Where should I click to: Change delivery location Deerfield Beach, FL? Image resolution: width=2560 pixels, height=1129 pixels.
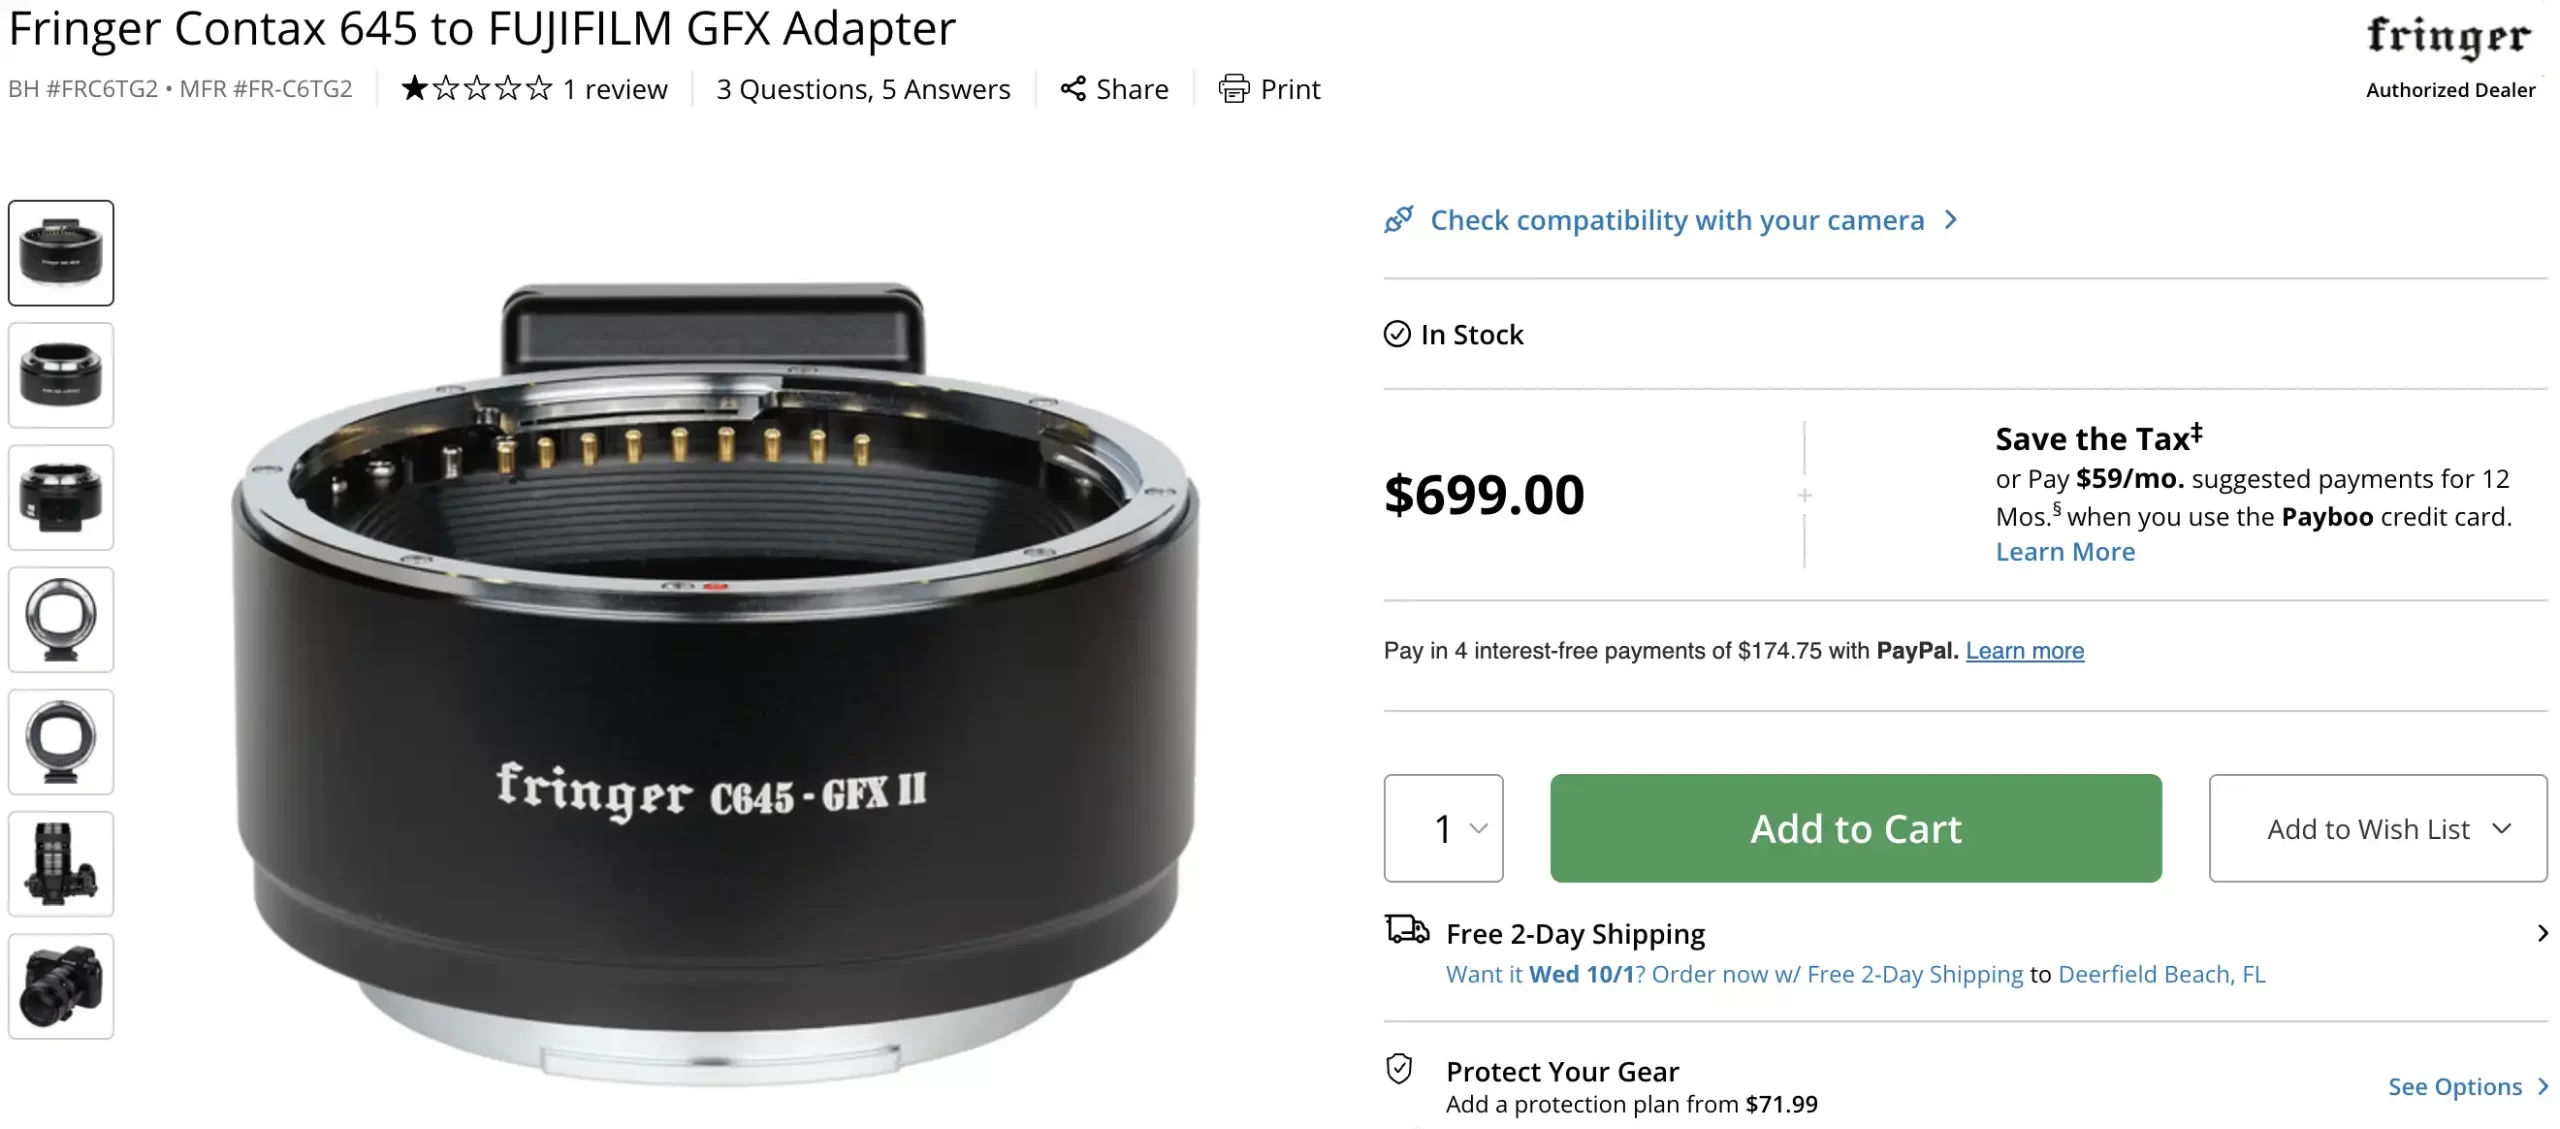click(2161, 975)
